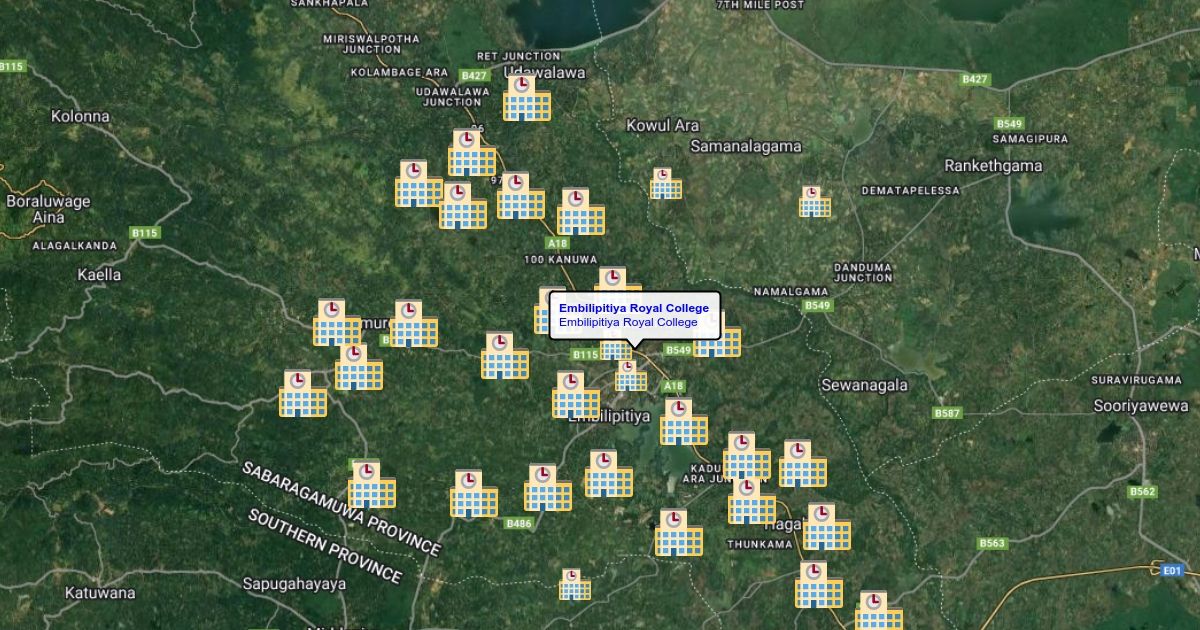Click school marker northeast of Thunkama label
The width and height of the screenshot is (1200, 630).
pyautogui.click(x=826, y=527)
